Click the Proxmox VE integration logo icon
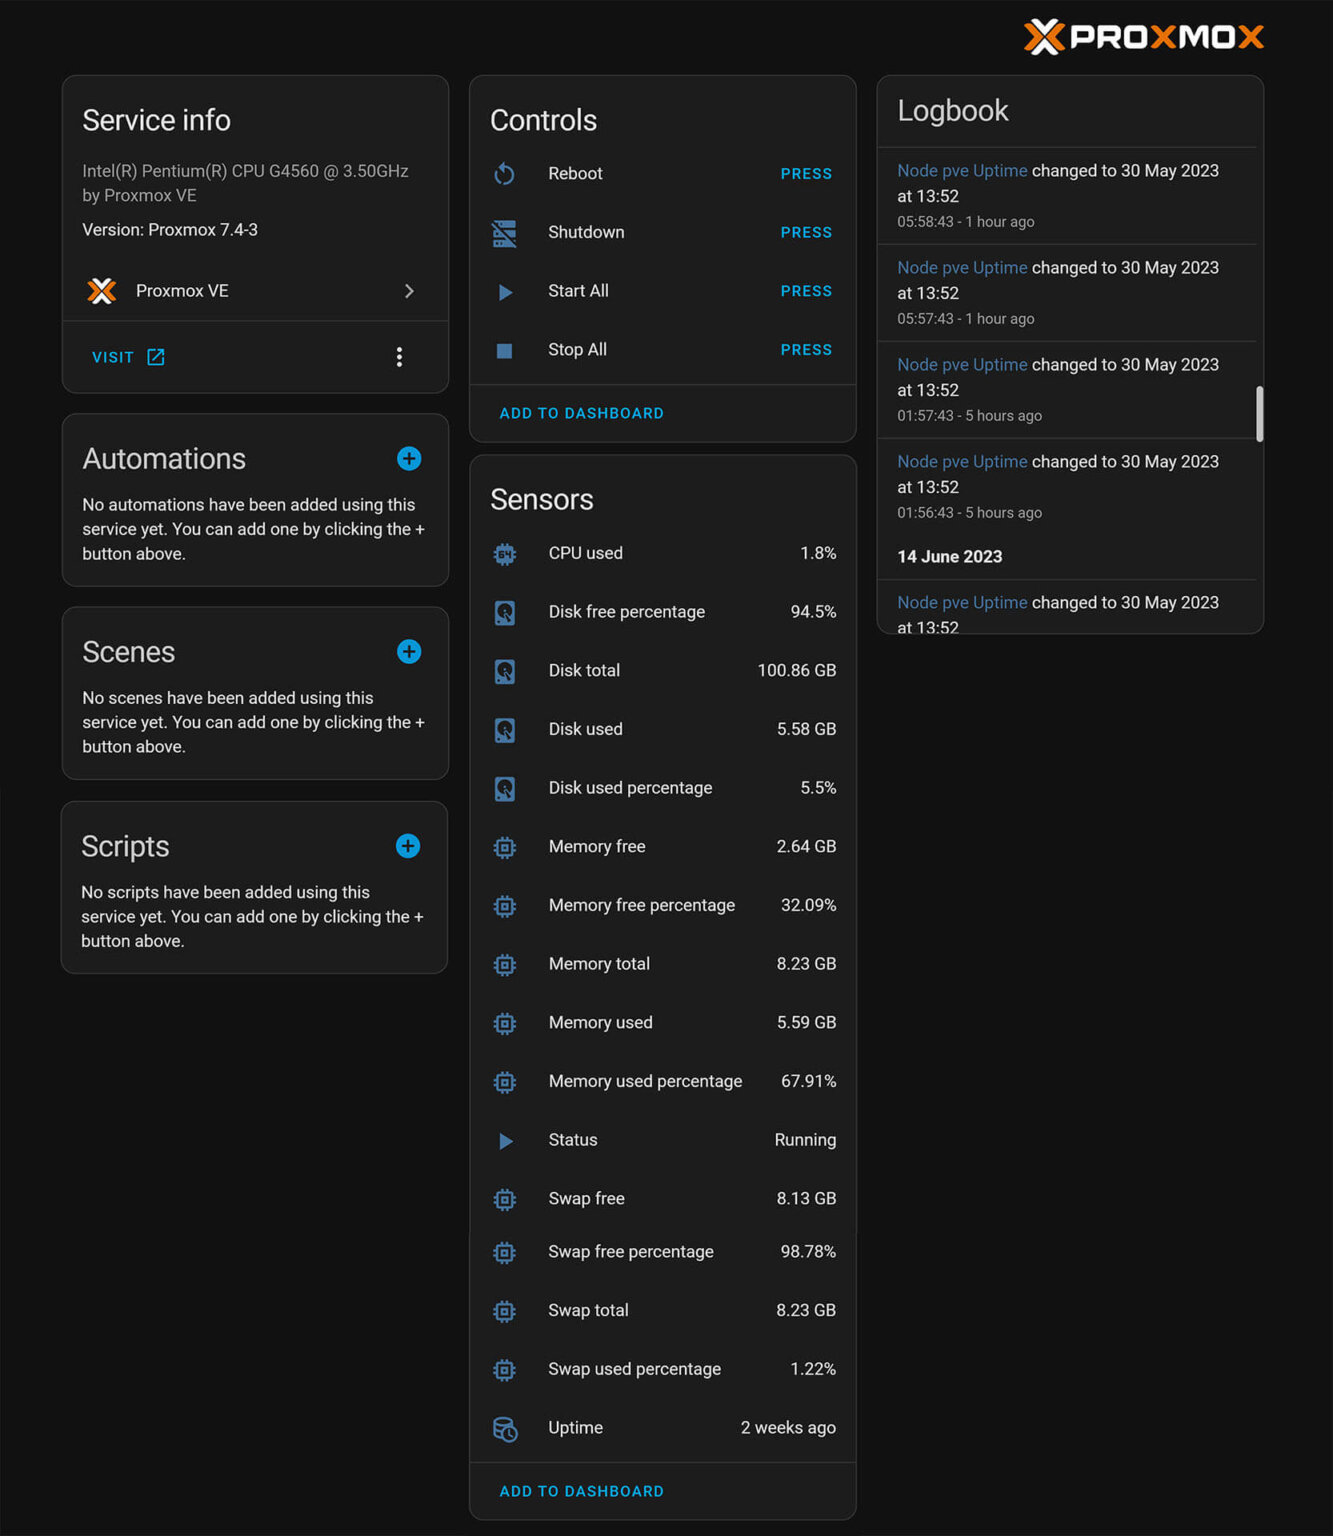The image size is (1333, 1536). 102,291
